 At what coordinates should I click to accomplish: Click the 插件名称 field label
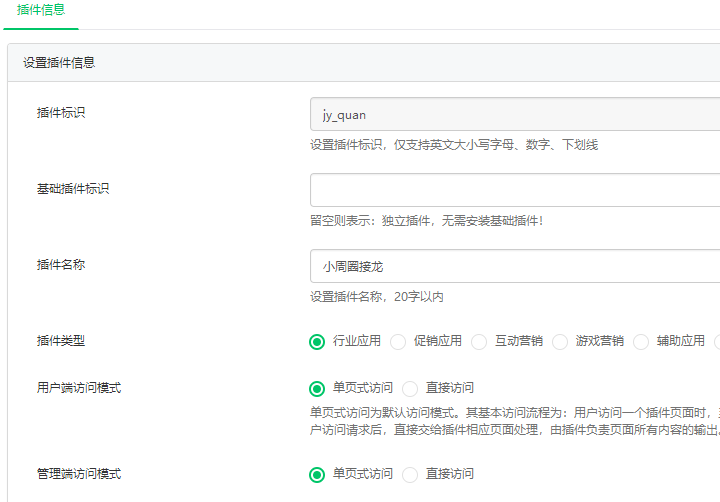(x=61, y=265)
